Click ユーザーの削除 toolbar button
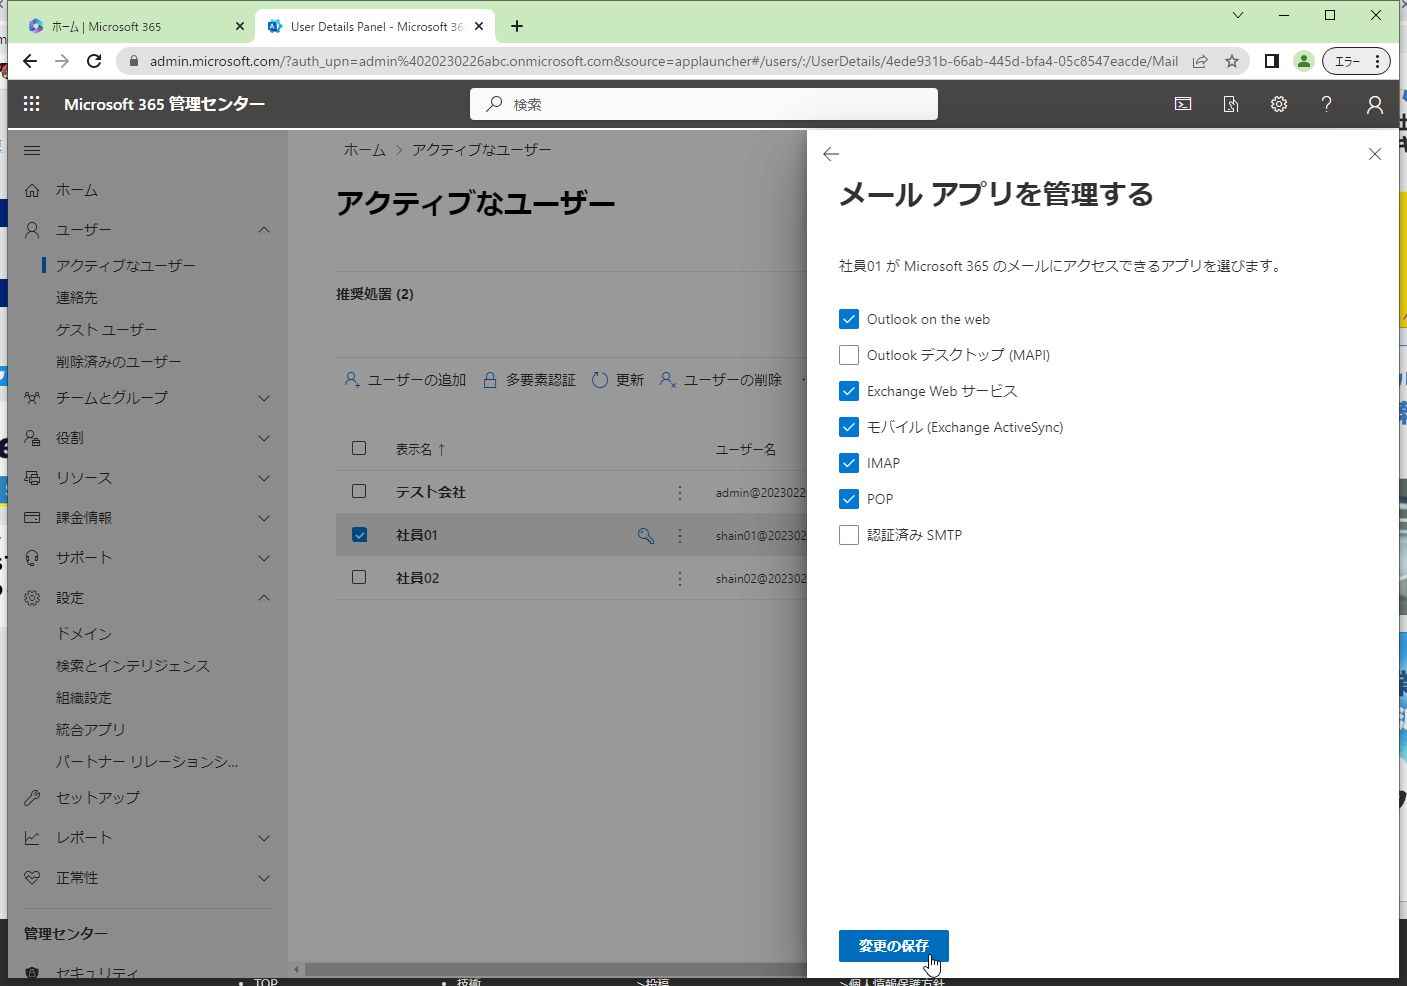Image resolution: width=1407 pixels, height=986 pixels. coord(721,380)
